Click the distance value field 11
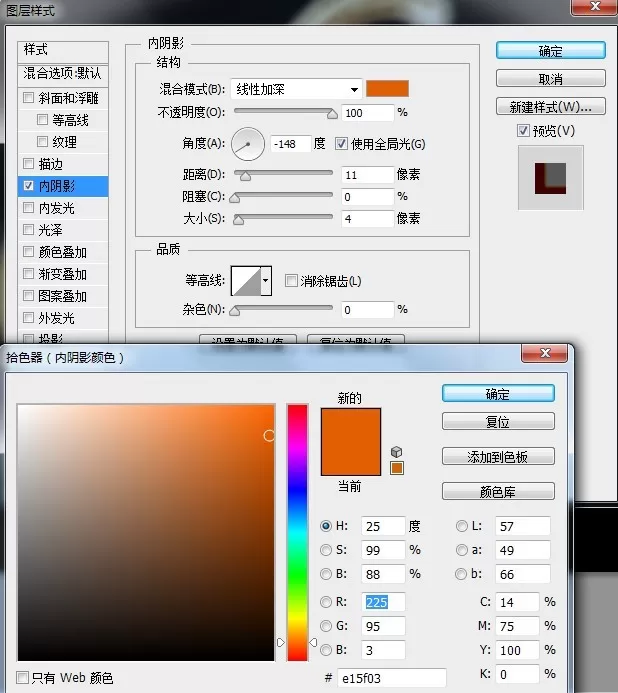 pos(367,175)
